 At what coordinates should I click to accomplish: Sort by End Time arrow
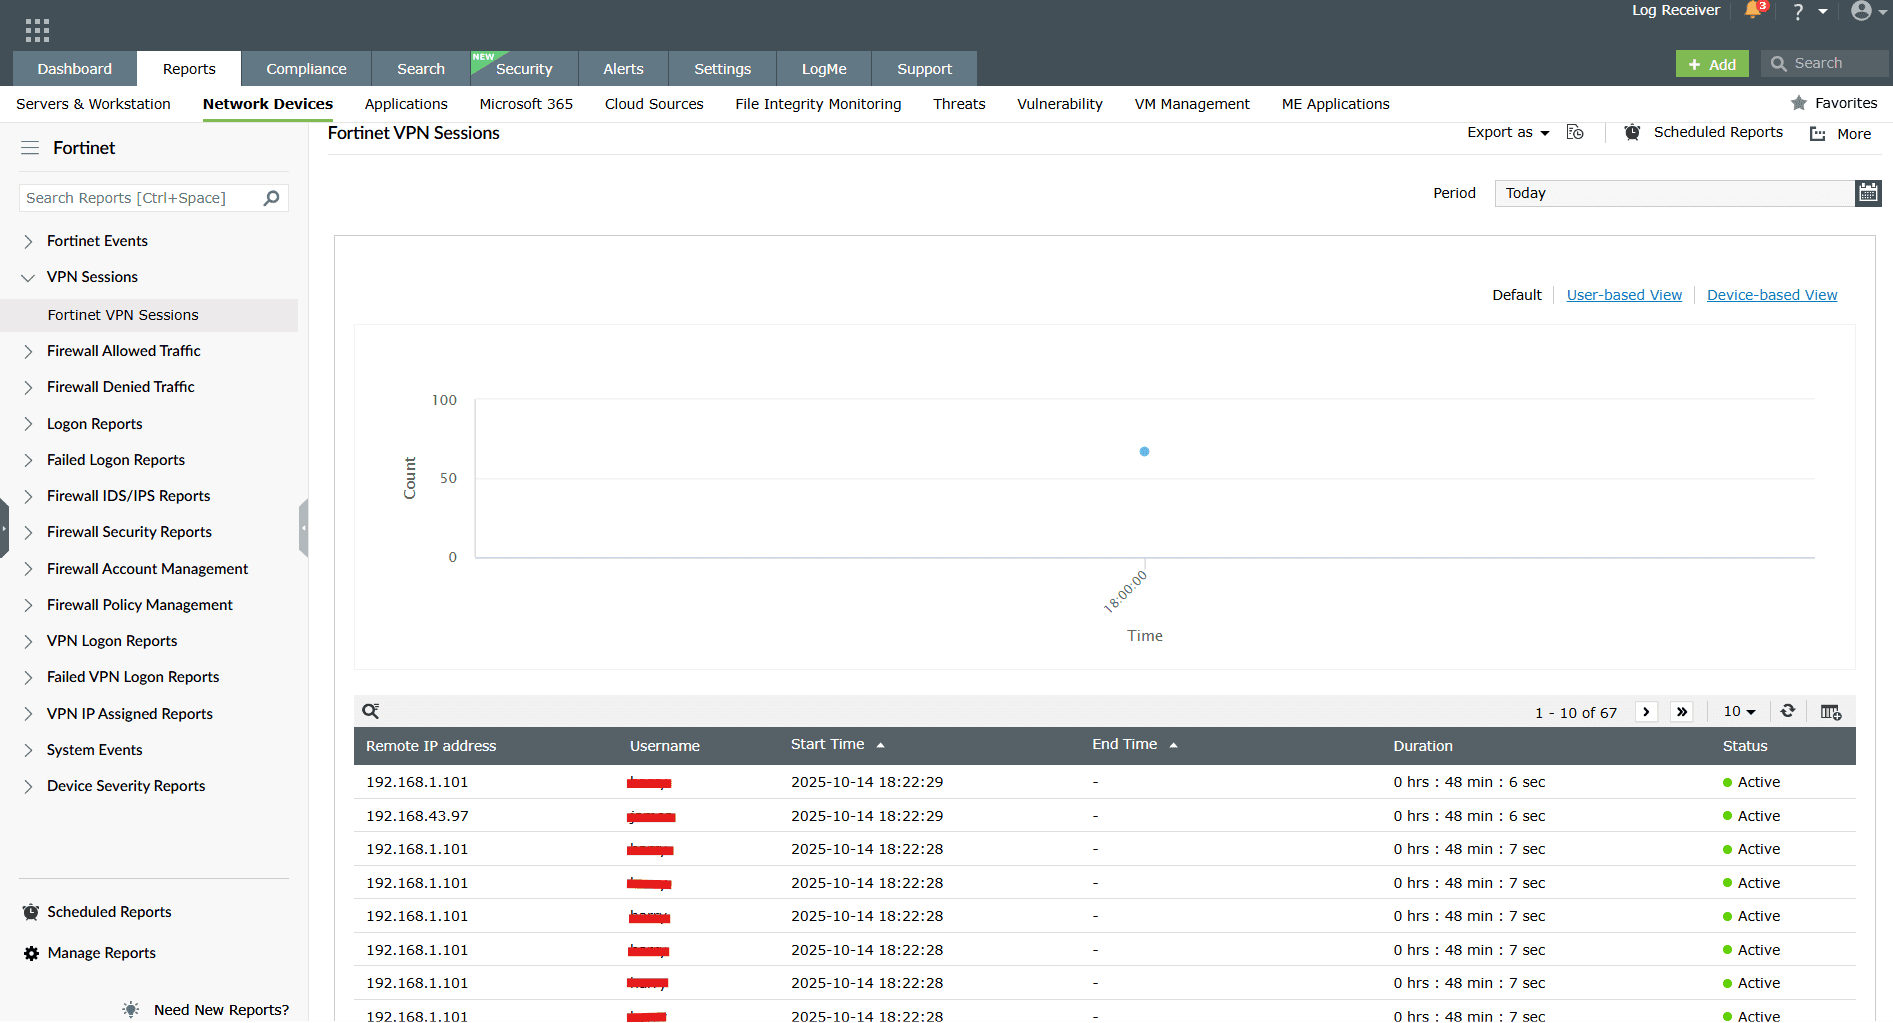1173,745
